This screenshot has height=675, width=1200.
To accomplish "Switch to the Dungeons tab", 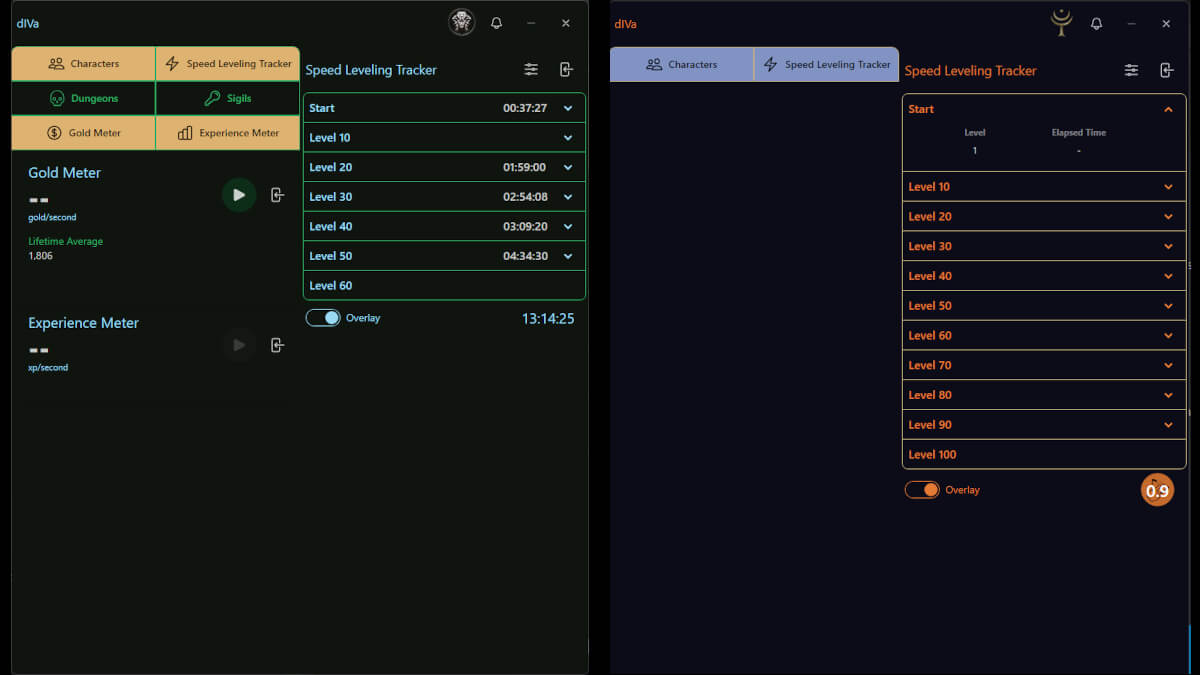I will point(84,99).
